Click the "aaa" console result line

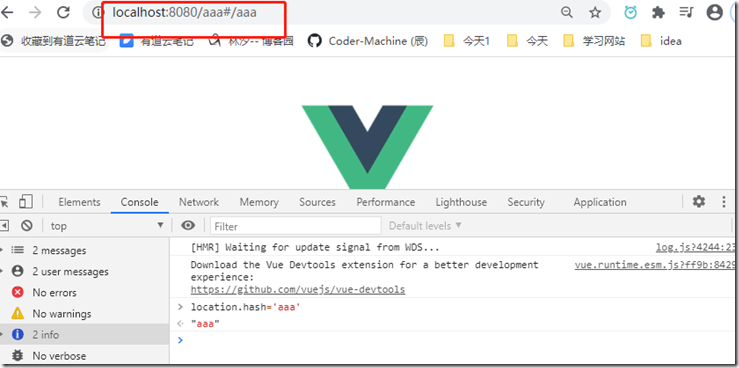(x=205, y=324)
